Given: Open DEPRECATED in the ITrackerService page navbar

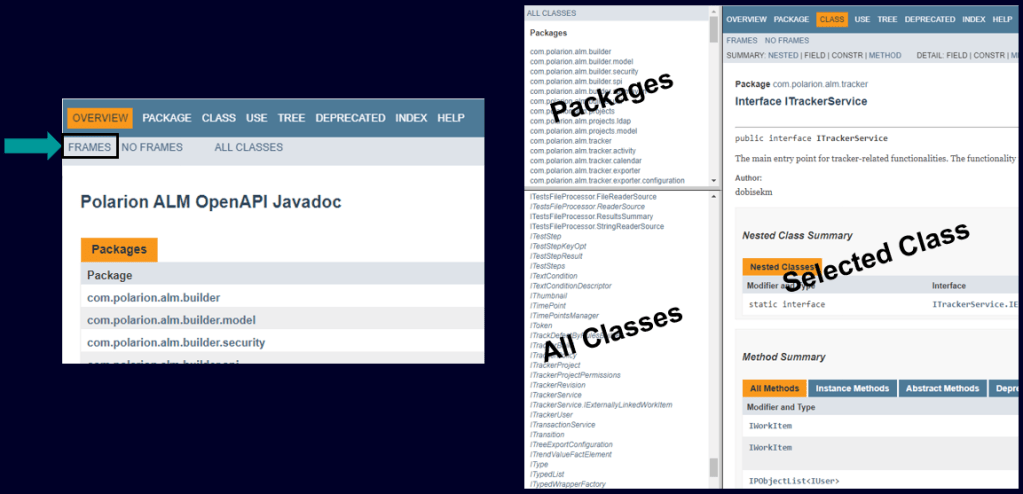Looking at the screenshot, I should tap(929, 19).
